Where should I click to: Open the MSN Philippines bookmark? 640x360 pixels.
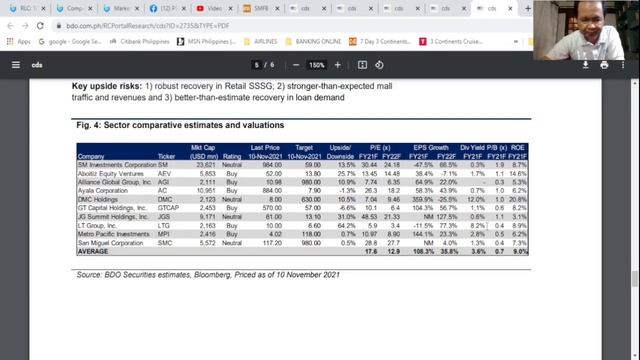click(x=207, y=41)
